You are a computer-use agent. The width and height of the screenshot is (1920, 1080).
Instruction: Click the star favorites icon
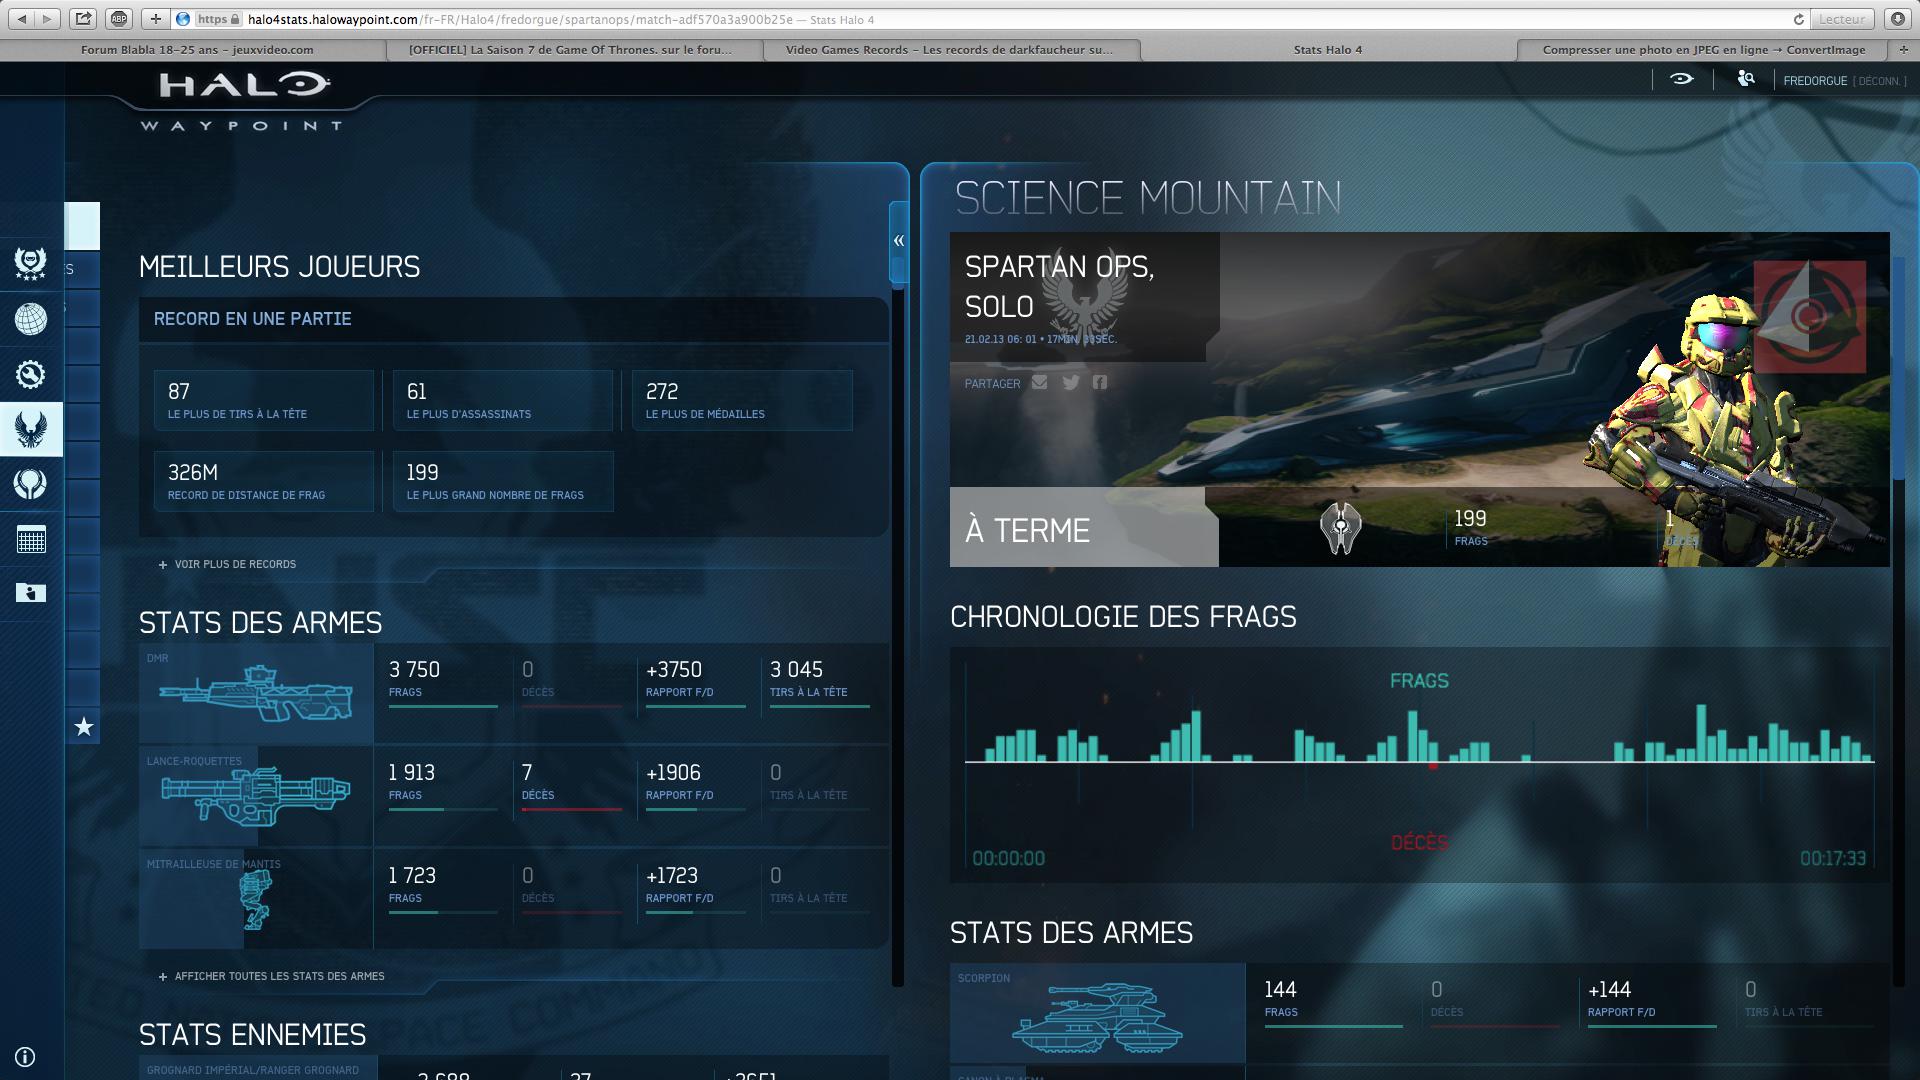84,727
